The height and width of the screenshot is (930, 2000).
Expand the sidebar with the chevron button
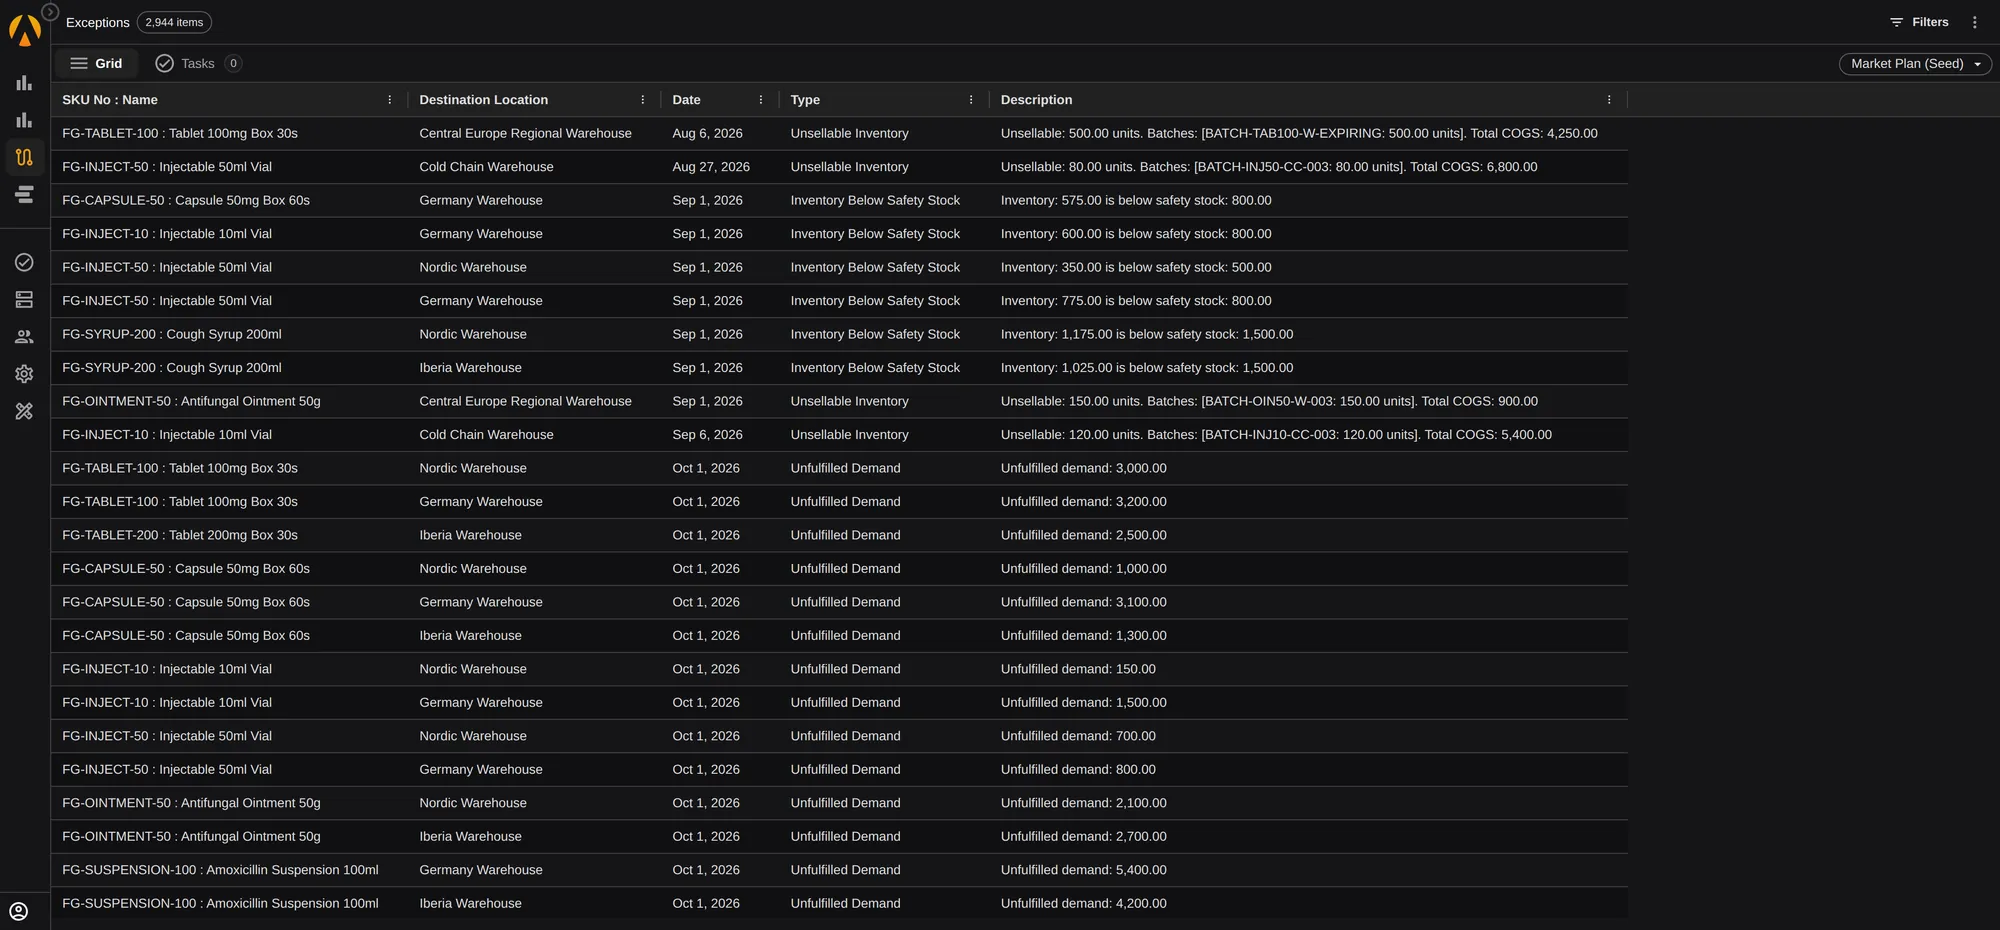pyautogui.click(x=50, y=12)
